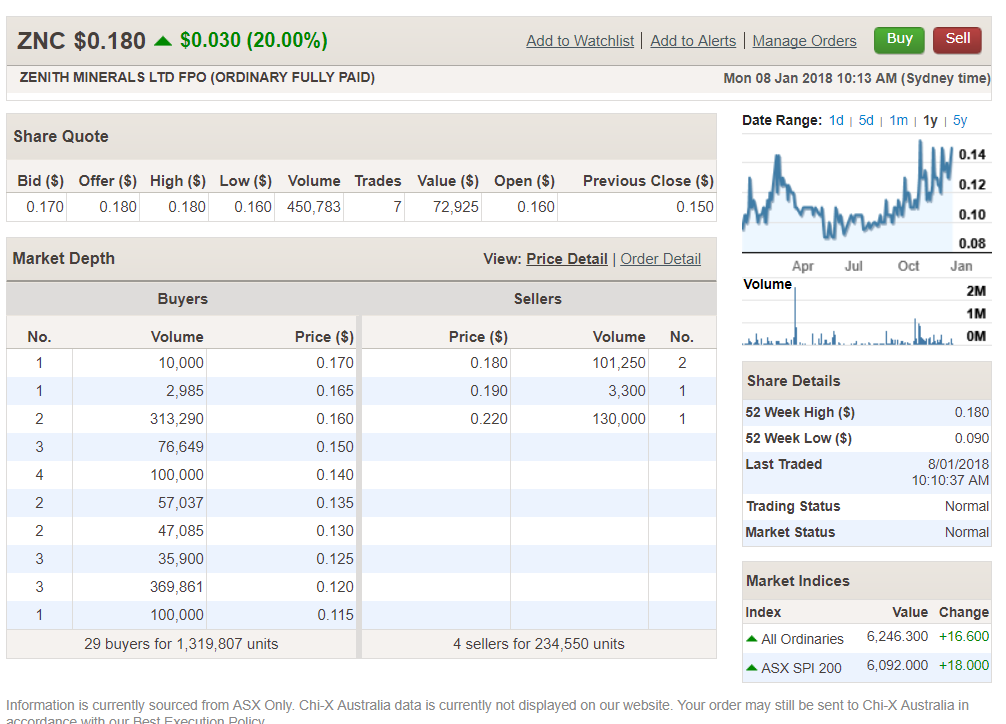Click buyer volume 57,037

[181, 503]
